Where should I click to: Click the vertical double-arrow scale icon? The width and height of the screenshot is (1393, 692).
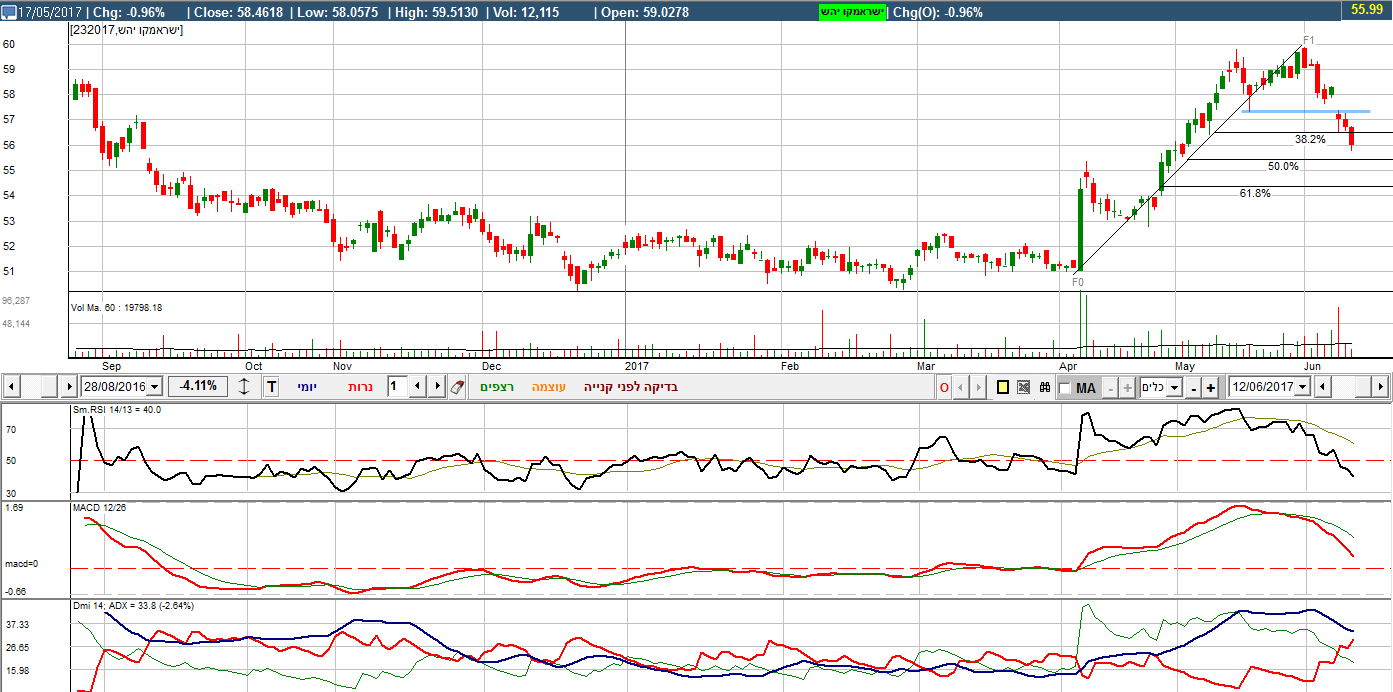point(244,387)
